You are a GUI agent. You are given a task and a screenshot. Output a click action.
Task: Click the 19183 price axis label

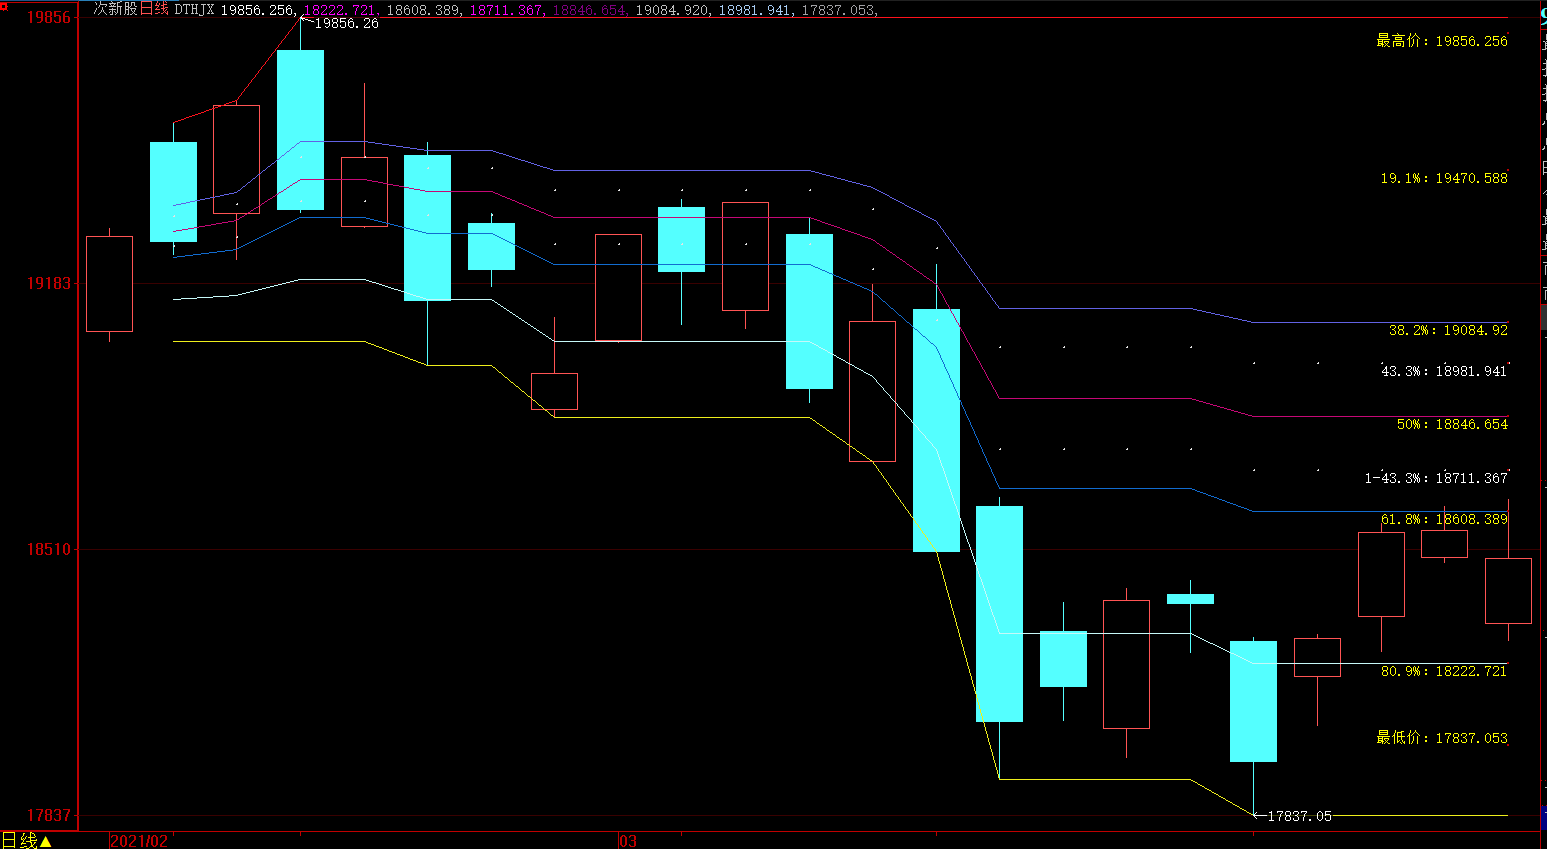[49, 283]
